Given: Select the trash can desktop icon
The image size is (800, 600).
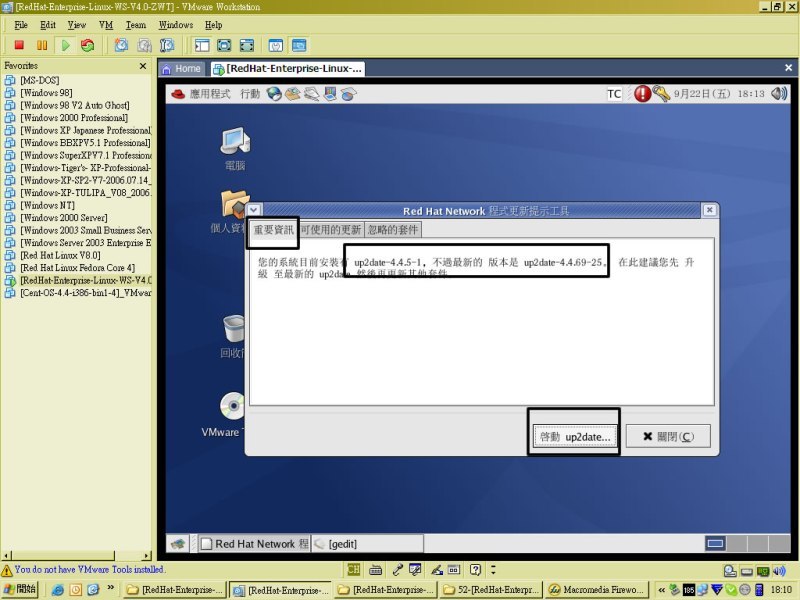Looking at the screenshot, I should click(x=233, y=337).
